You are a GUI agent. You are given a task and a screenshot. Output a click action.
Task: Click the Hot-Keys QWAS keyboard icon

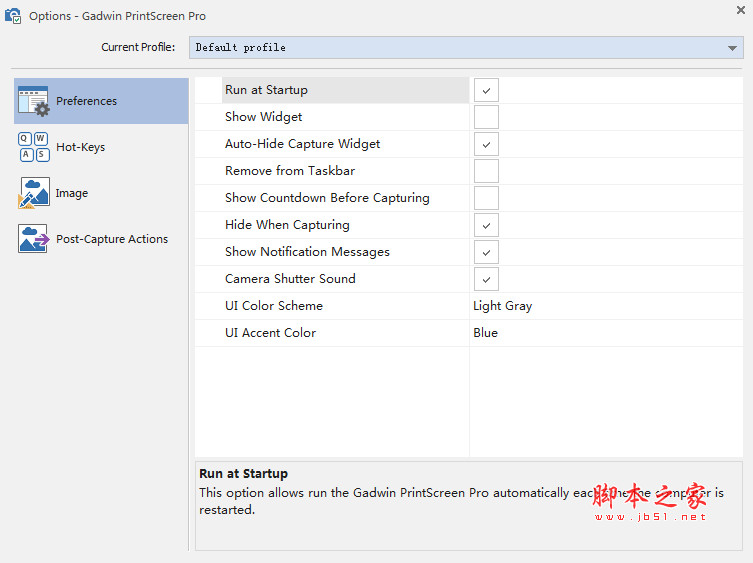click(34, 147)
